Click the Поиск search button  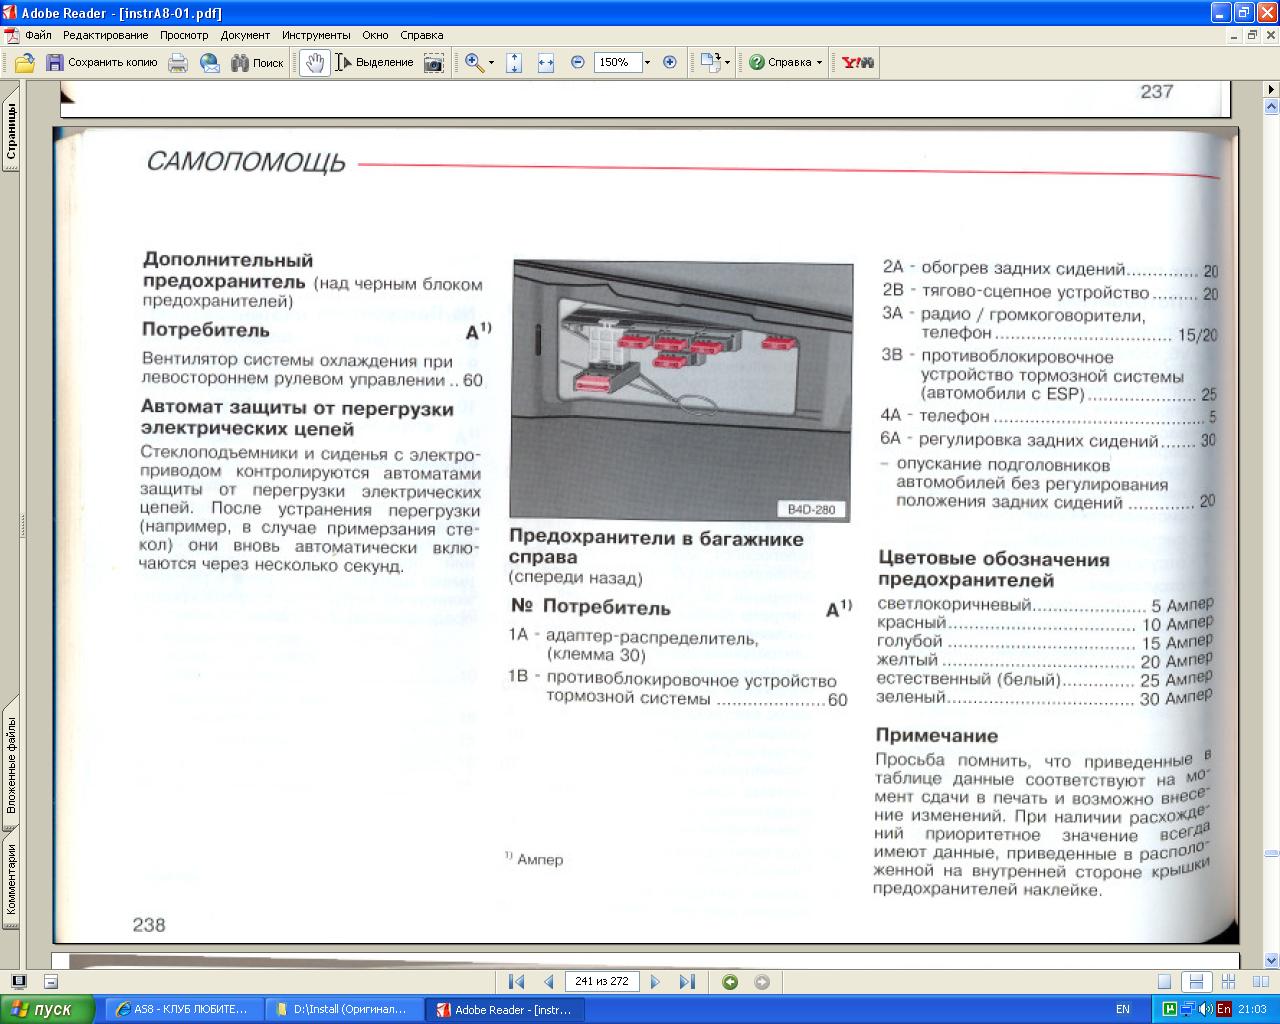[258, 63]
